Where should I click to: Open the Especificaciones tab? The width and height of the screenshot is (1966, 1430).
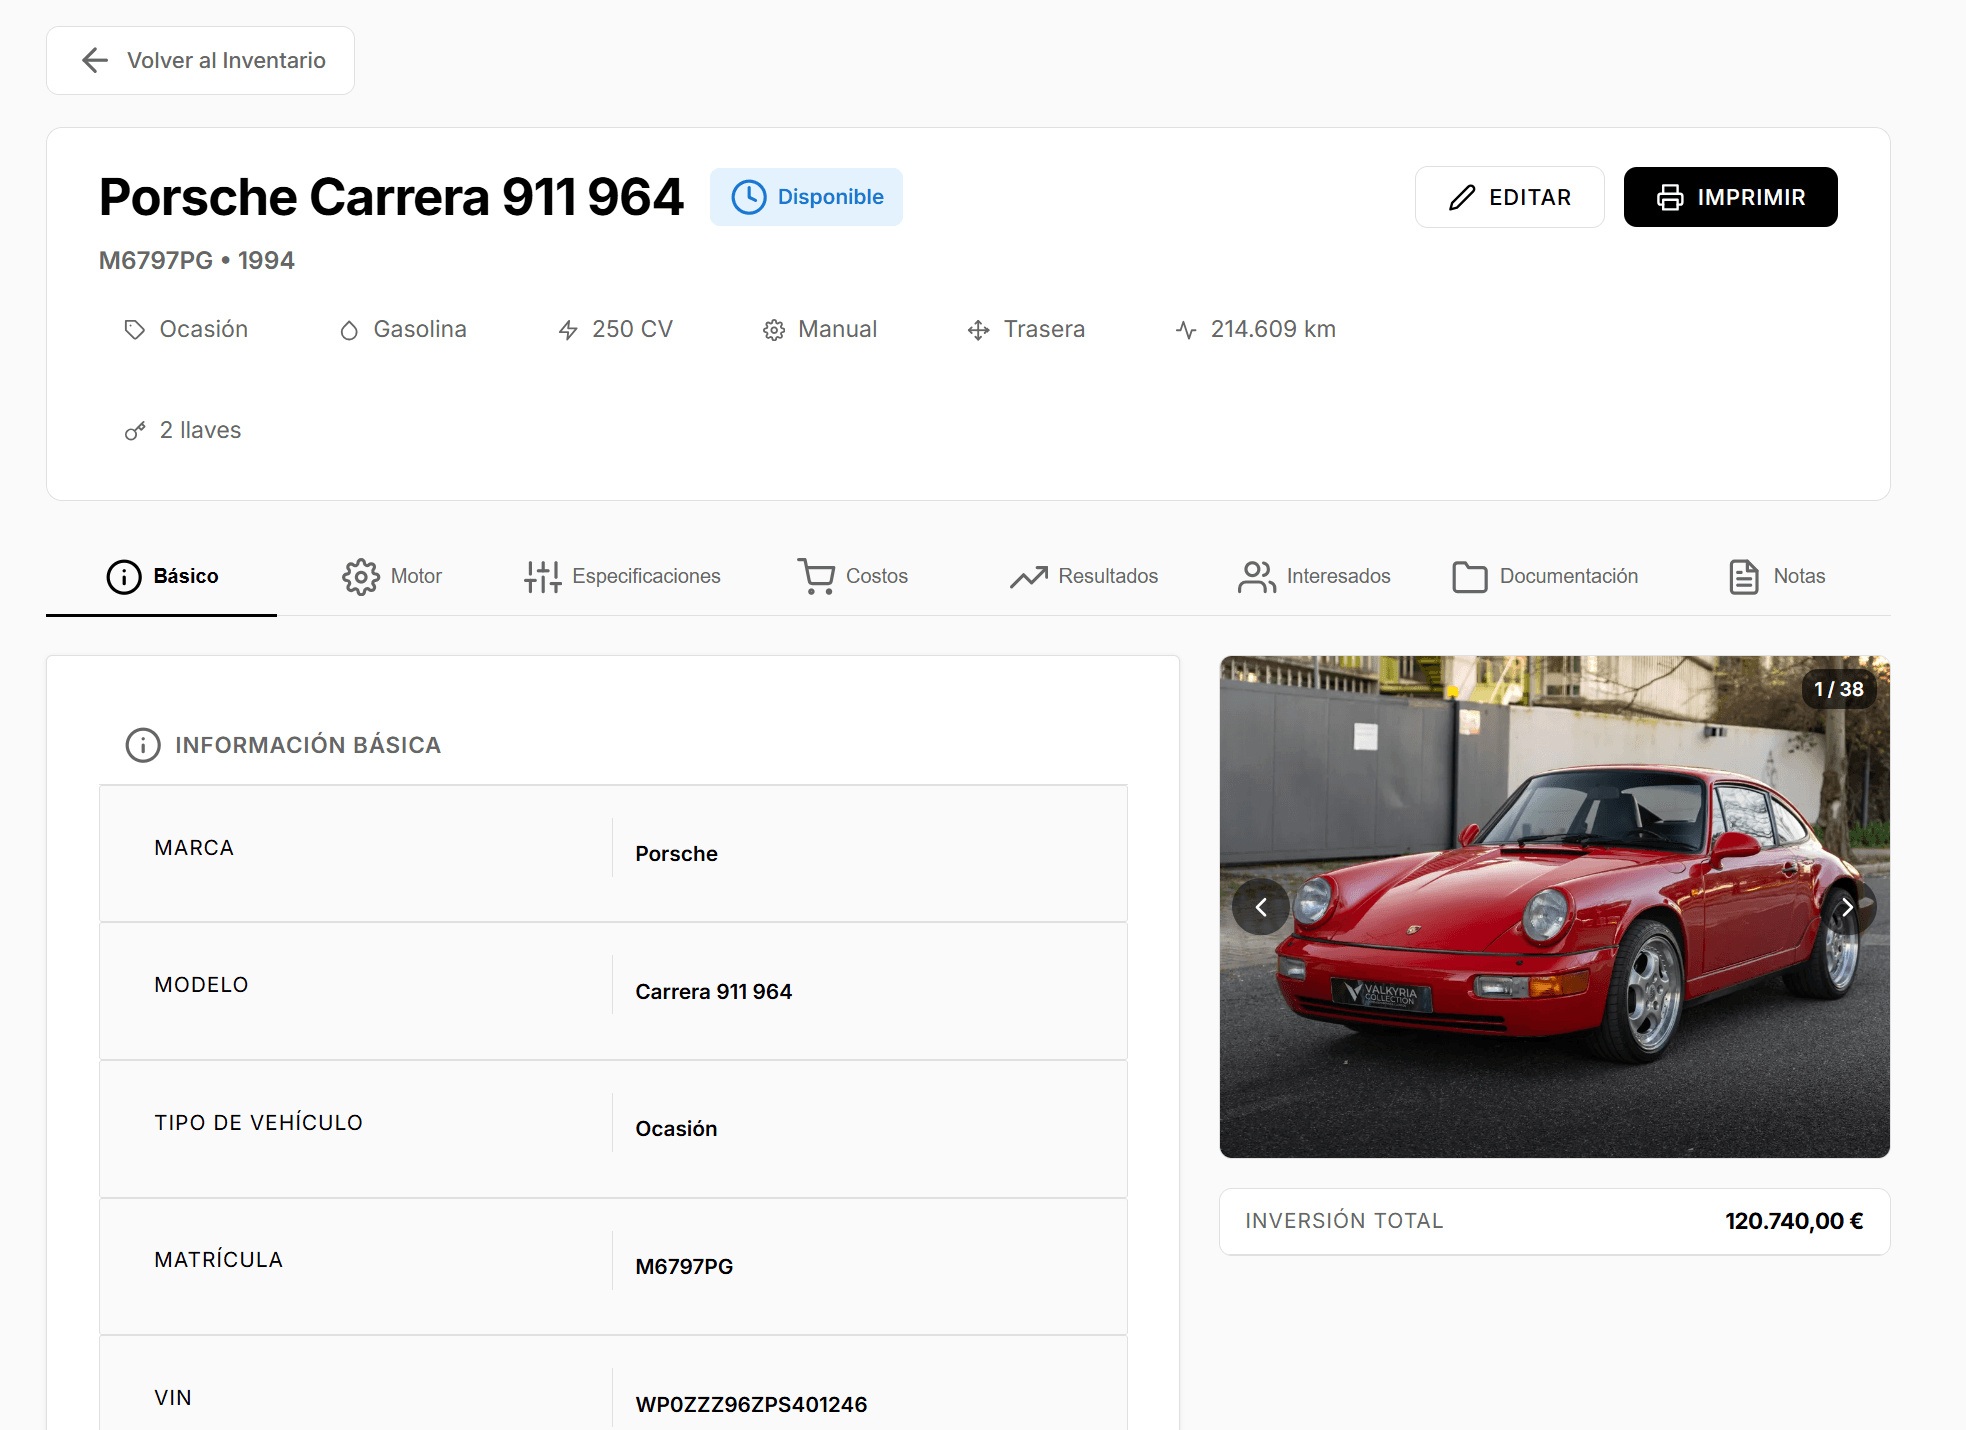[x=622, y=577]
